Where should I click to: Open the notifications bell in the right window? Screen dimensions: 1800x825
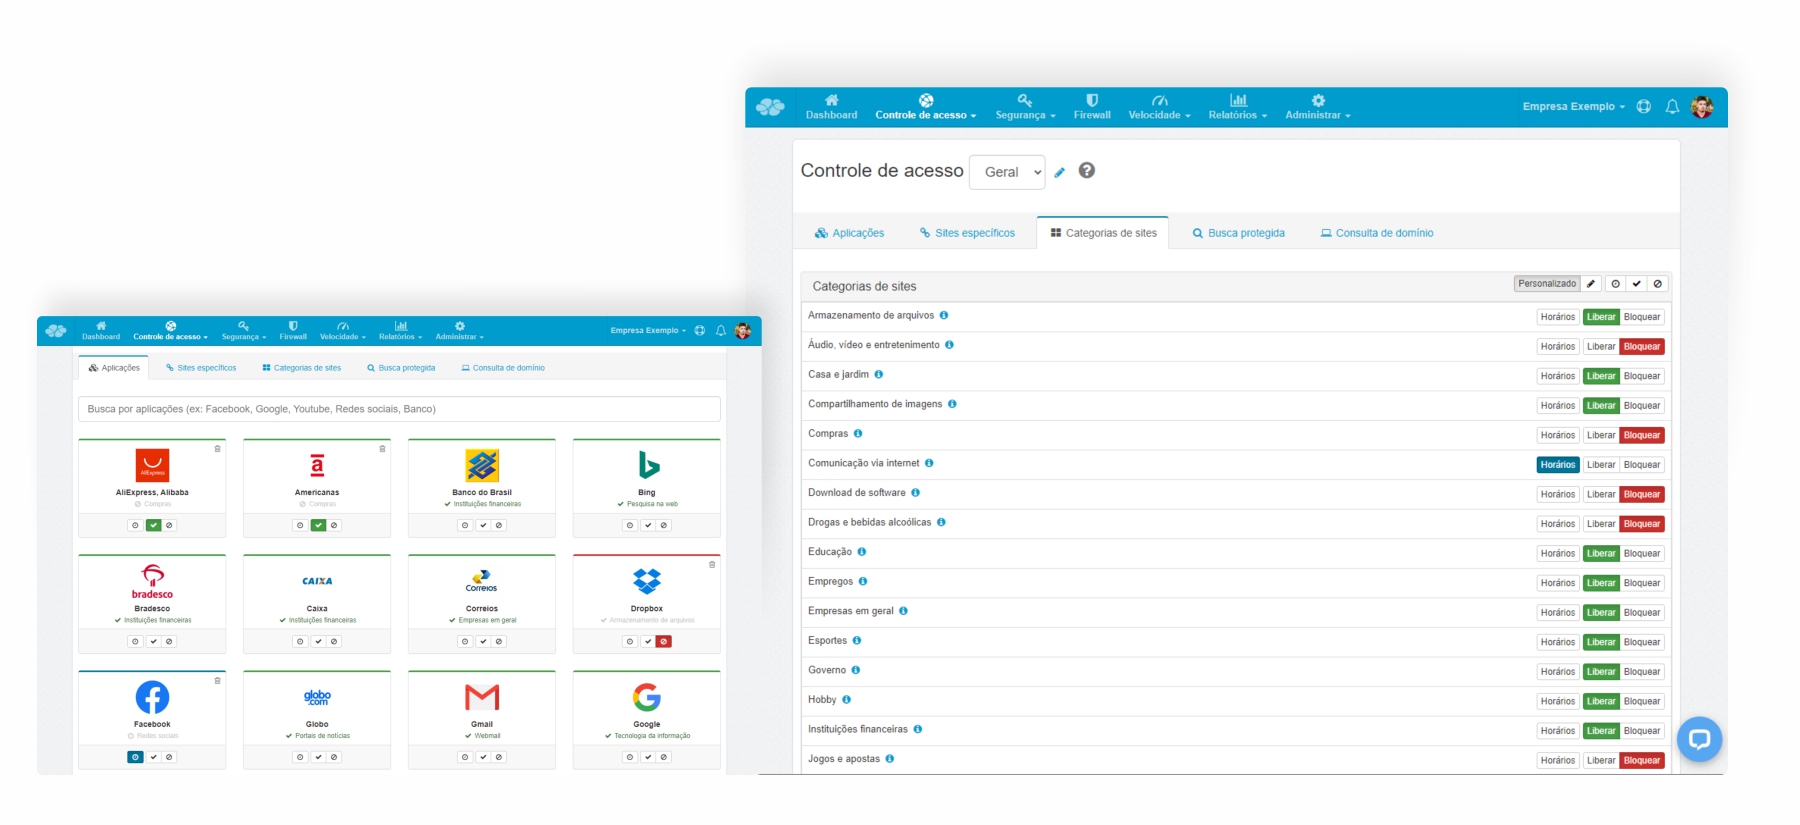(x=1672, y=107)
